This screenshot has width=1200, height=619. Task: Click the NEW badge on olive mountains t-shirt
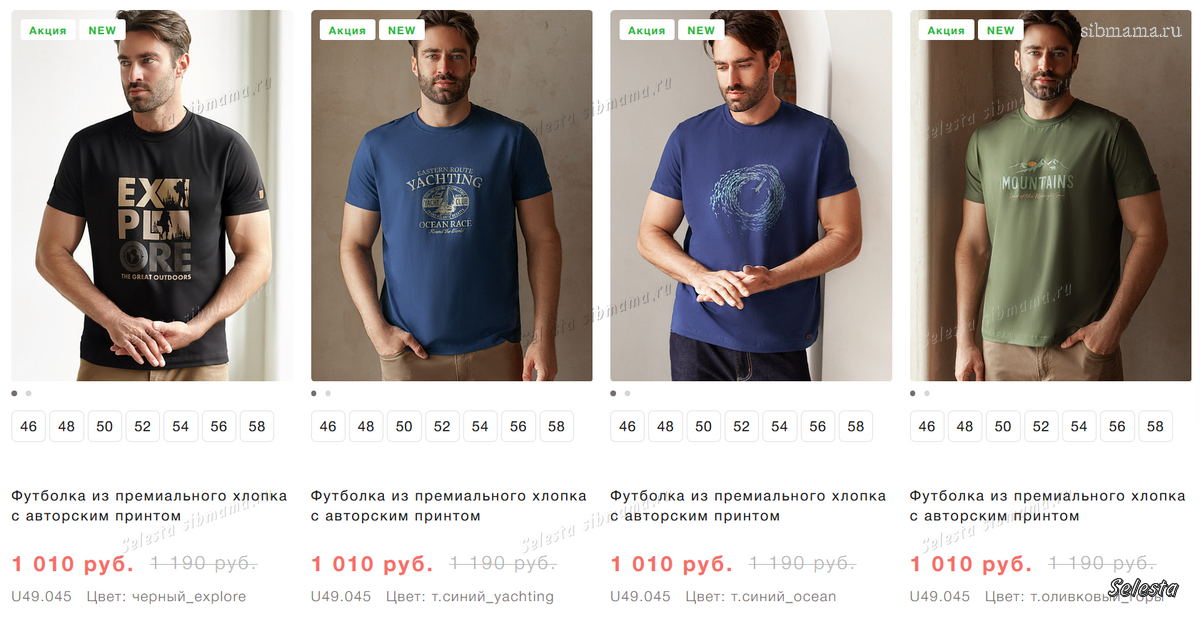1001,30
